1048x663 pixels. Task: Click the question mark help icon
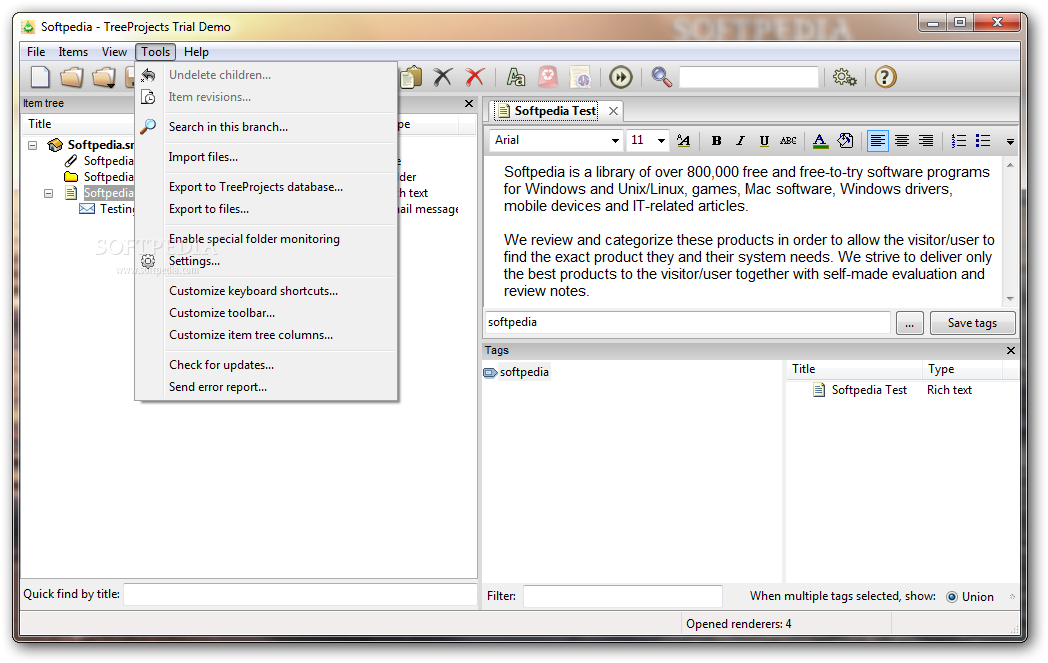point(885,78)
